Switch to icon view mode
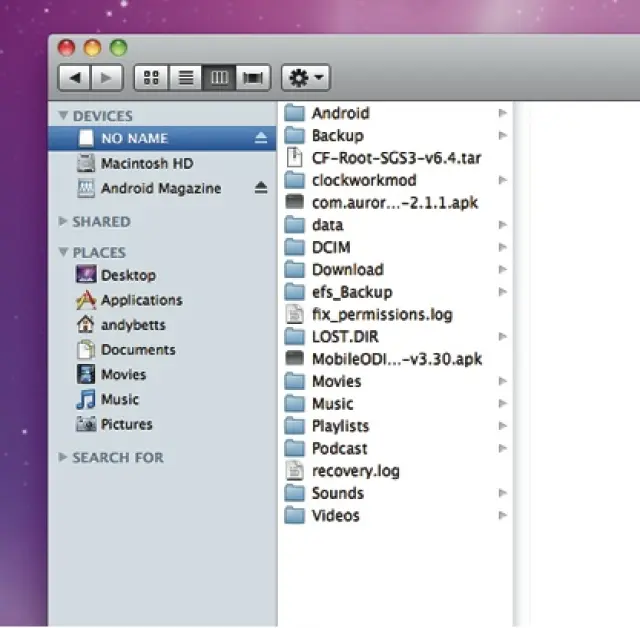This screenshot has width=640, height=628. pyautogui.click(x=151, y=78)
